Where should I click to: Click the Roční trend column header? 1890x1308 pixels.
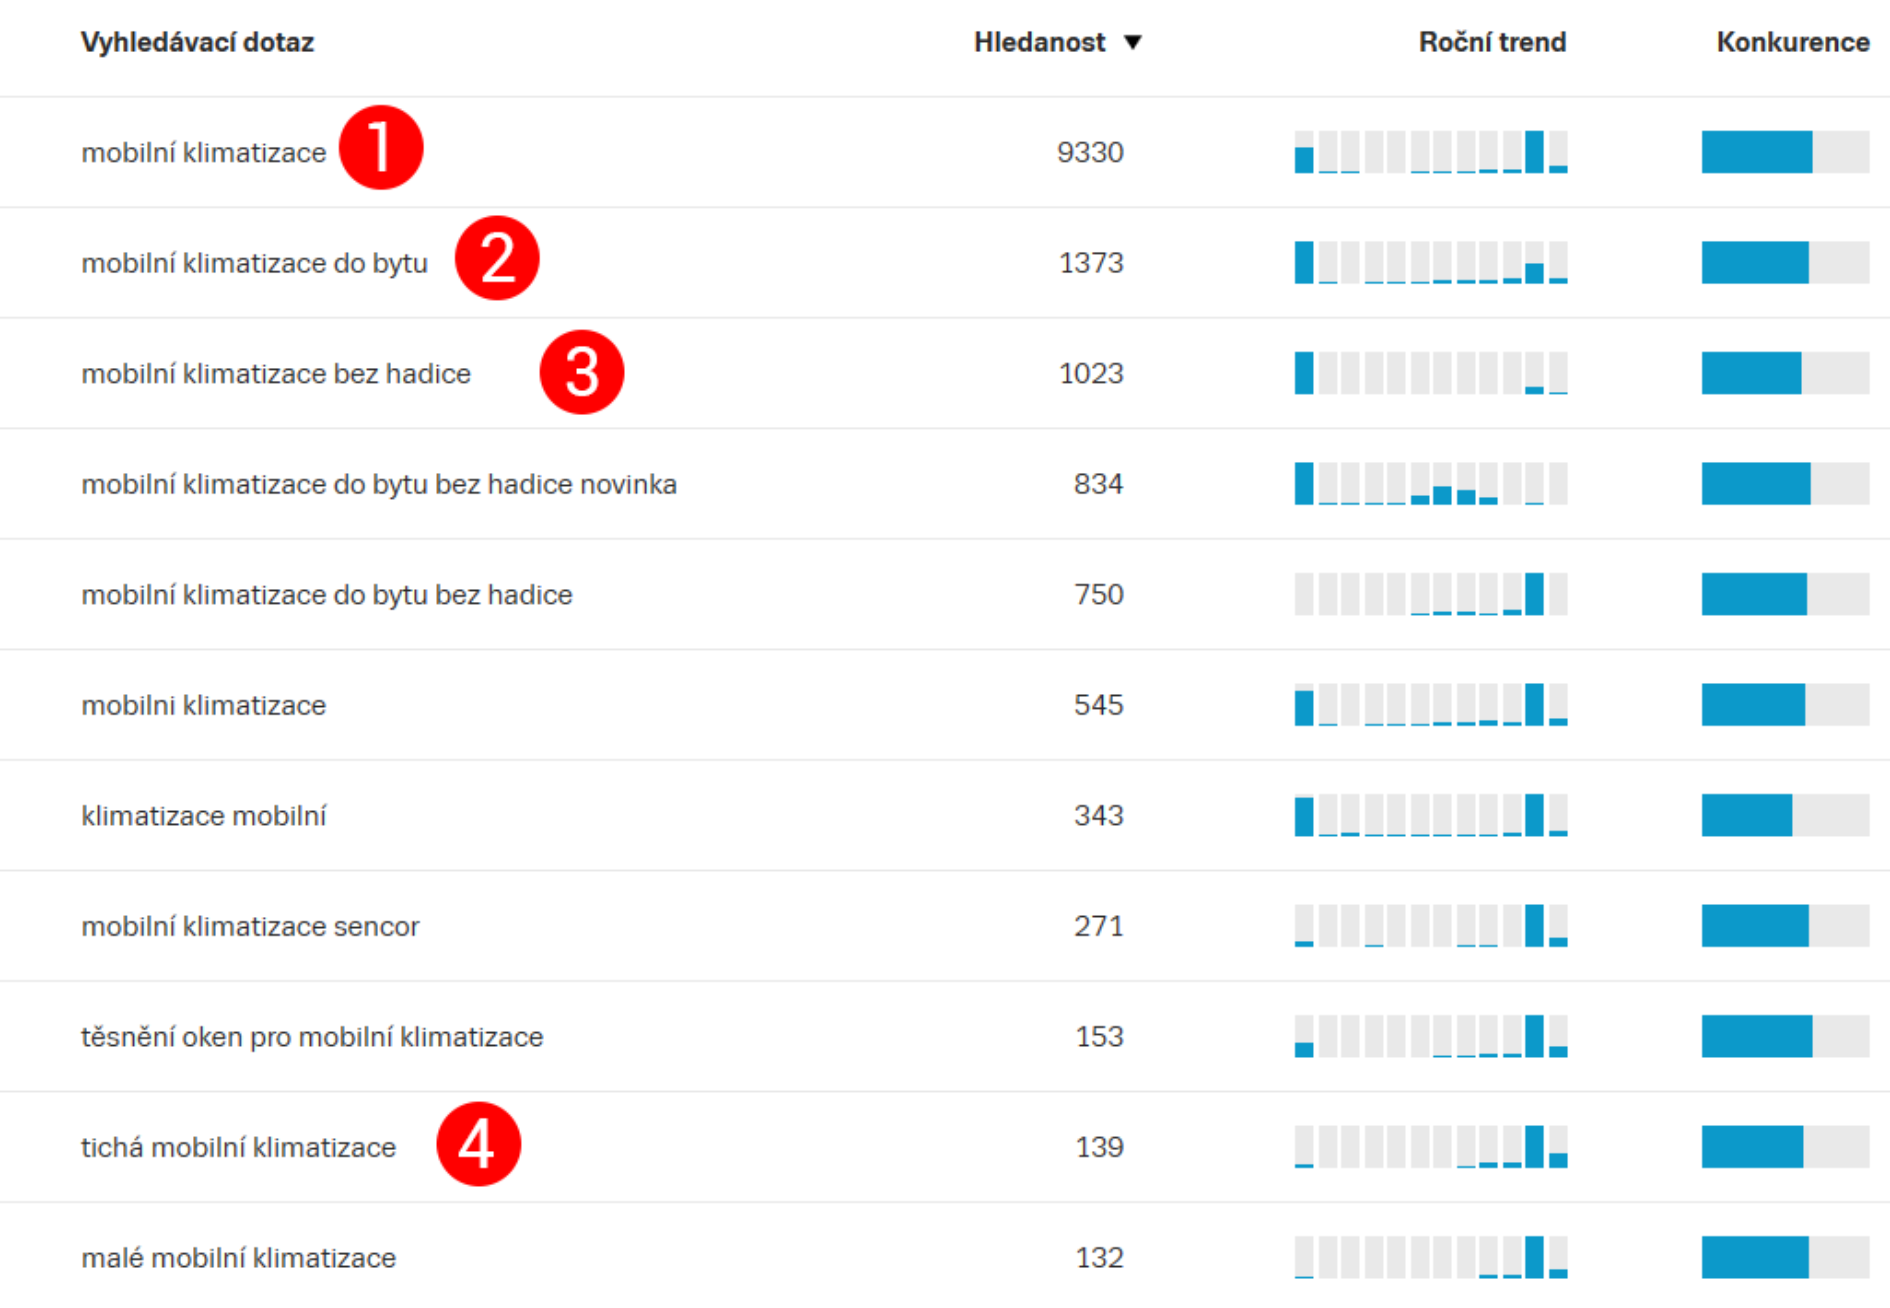click(1492, 42)
